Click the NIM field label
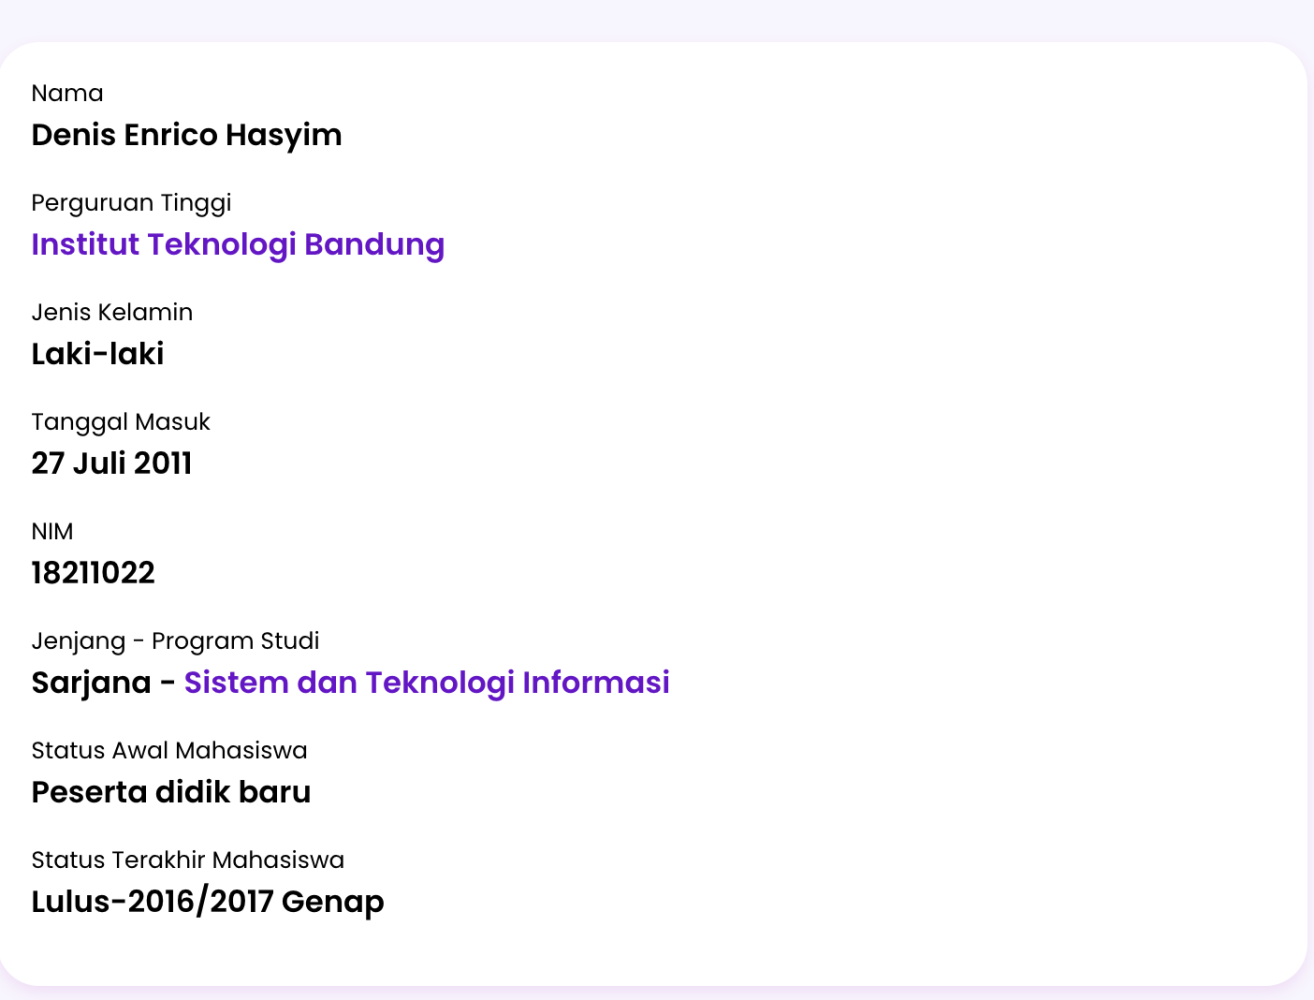The height and width of the screenshot is (1000, 1314). (52, 531)
